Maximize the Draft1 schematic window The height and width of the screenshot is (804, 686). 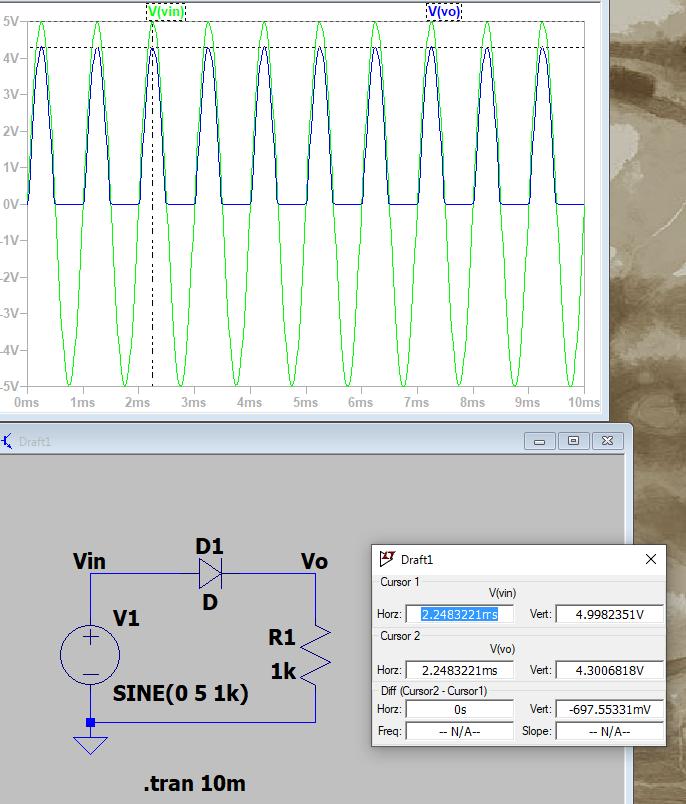coord(573,441)
